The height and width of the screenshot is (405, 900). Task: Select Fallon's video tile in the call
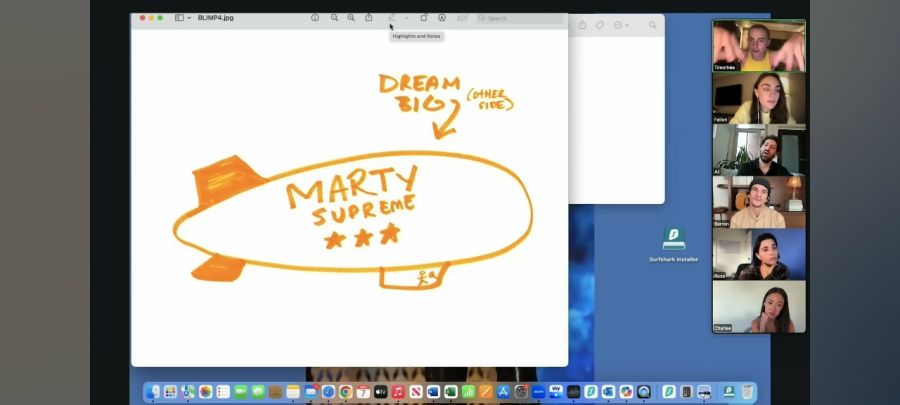tap(759, 98)
